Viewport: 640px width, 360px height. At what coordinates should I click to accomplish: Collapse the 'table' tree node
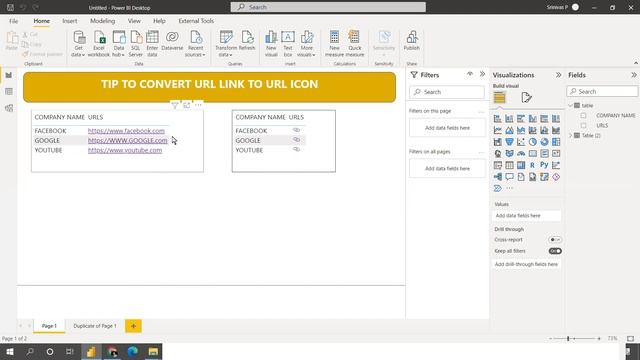point(571,105)
